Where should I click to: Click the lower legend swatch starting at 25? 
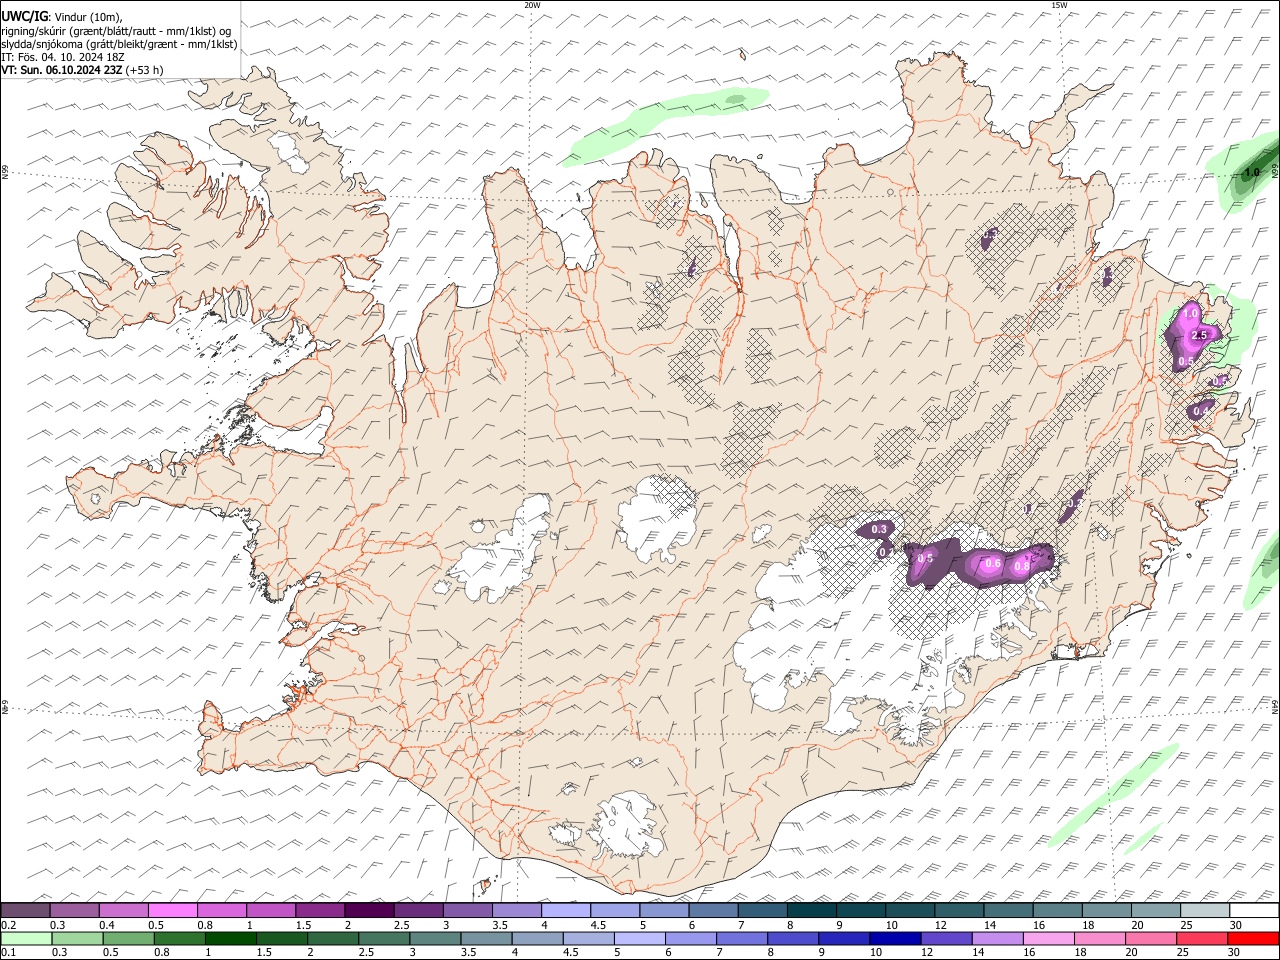coord(1203,939)
